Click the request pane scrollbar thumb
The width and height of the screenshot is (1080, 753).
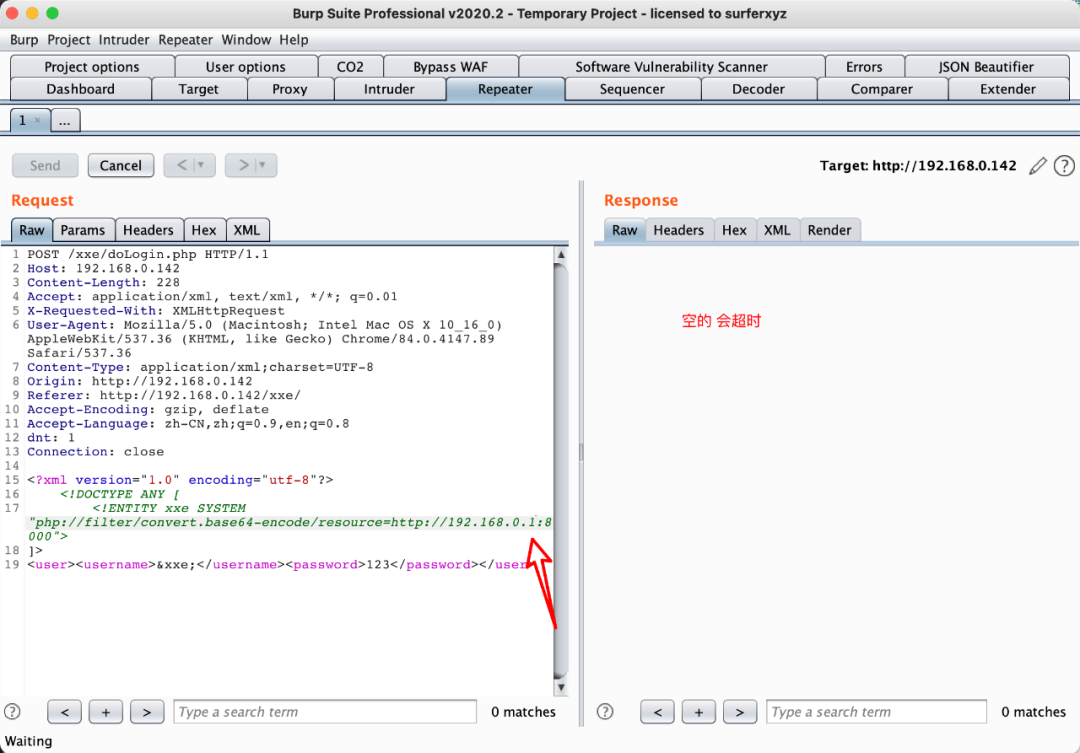pyautogui.click(x=561, y=471)
